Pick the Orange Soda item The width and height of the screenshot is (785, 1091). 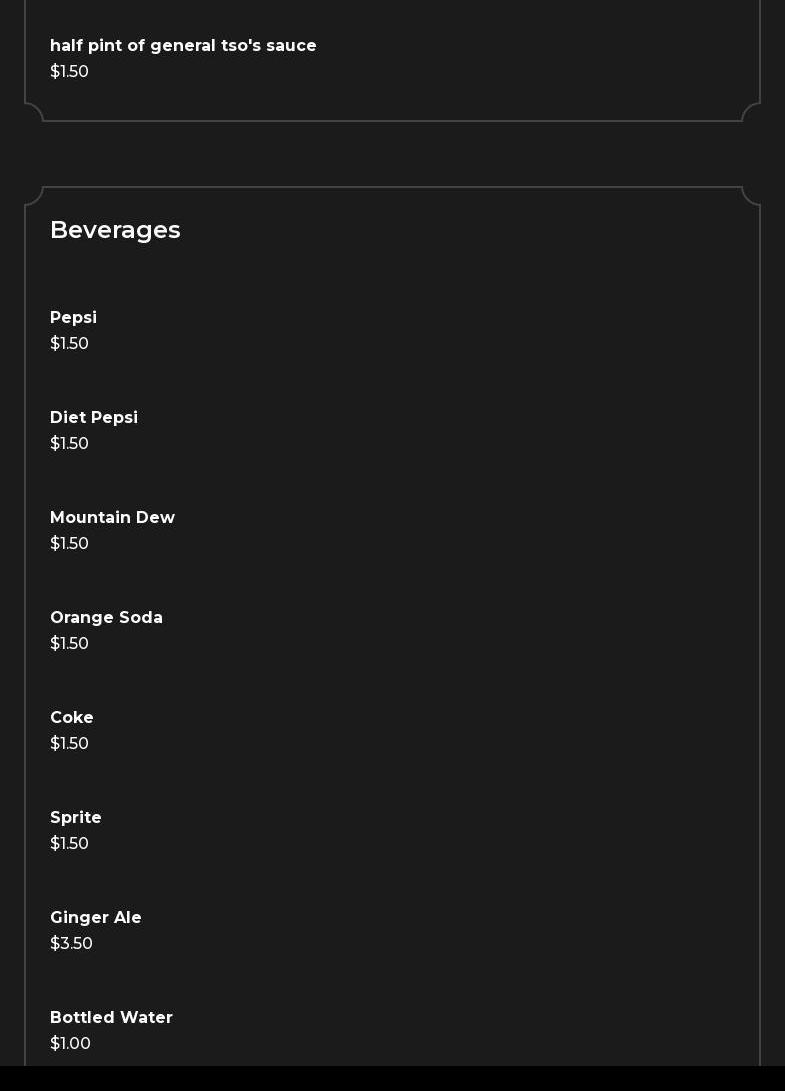coord(106,618)
